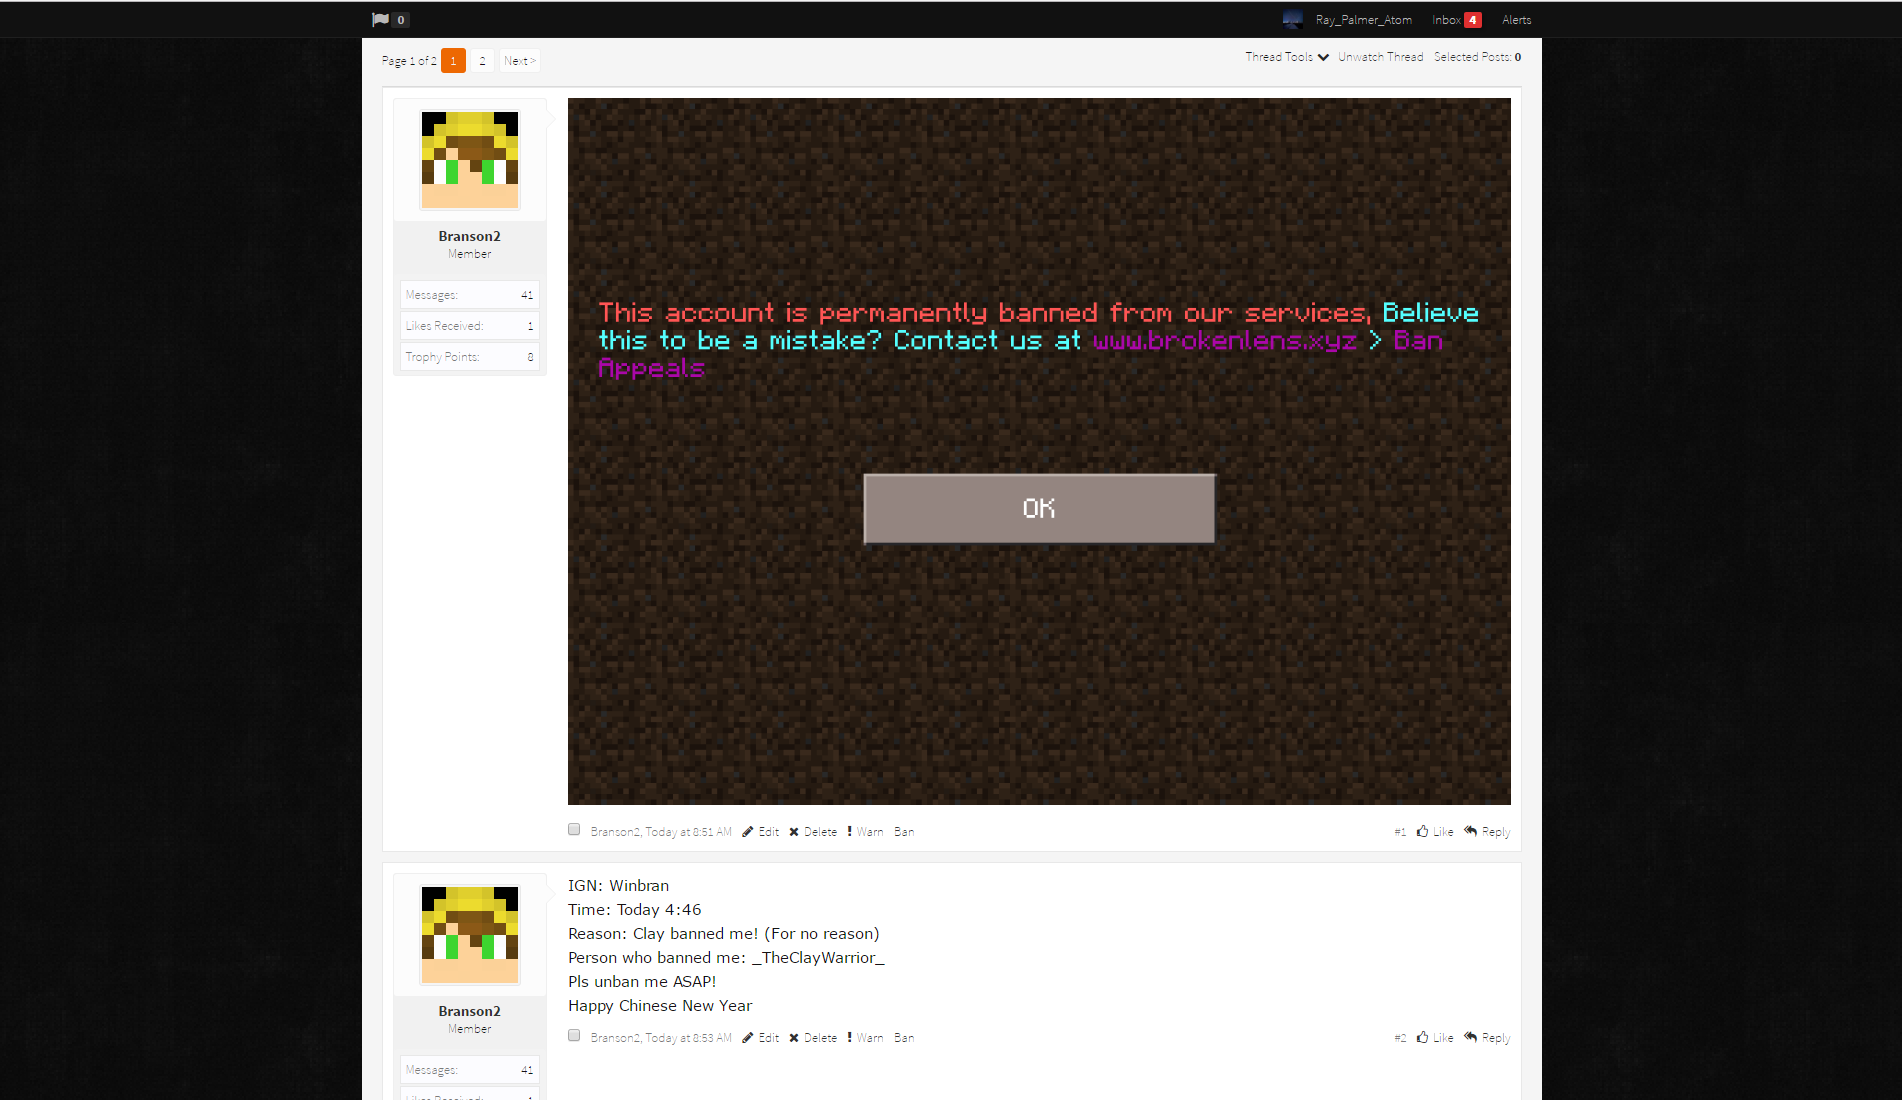1902x1100 pixels.
Task: Click Unwatch Thread link
Action: (x=1380, y=57)
